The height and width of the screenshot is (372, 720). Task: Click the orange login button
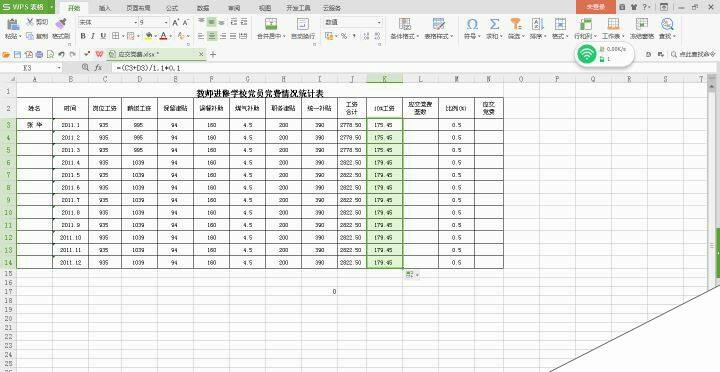(596, 7)
